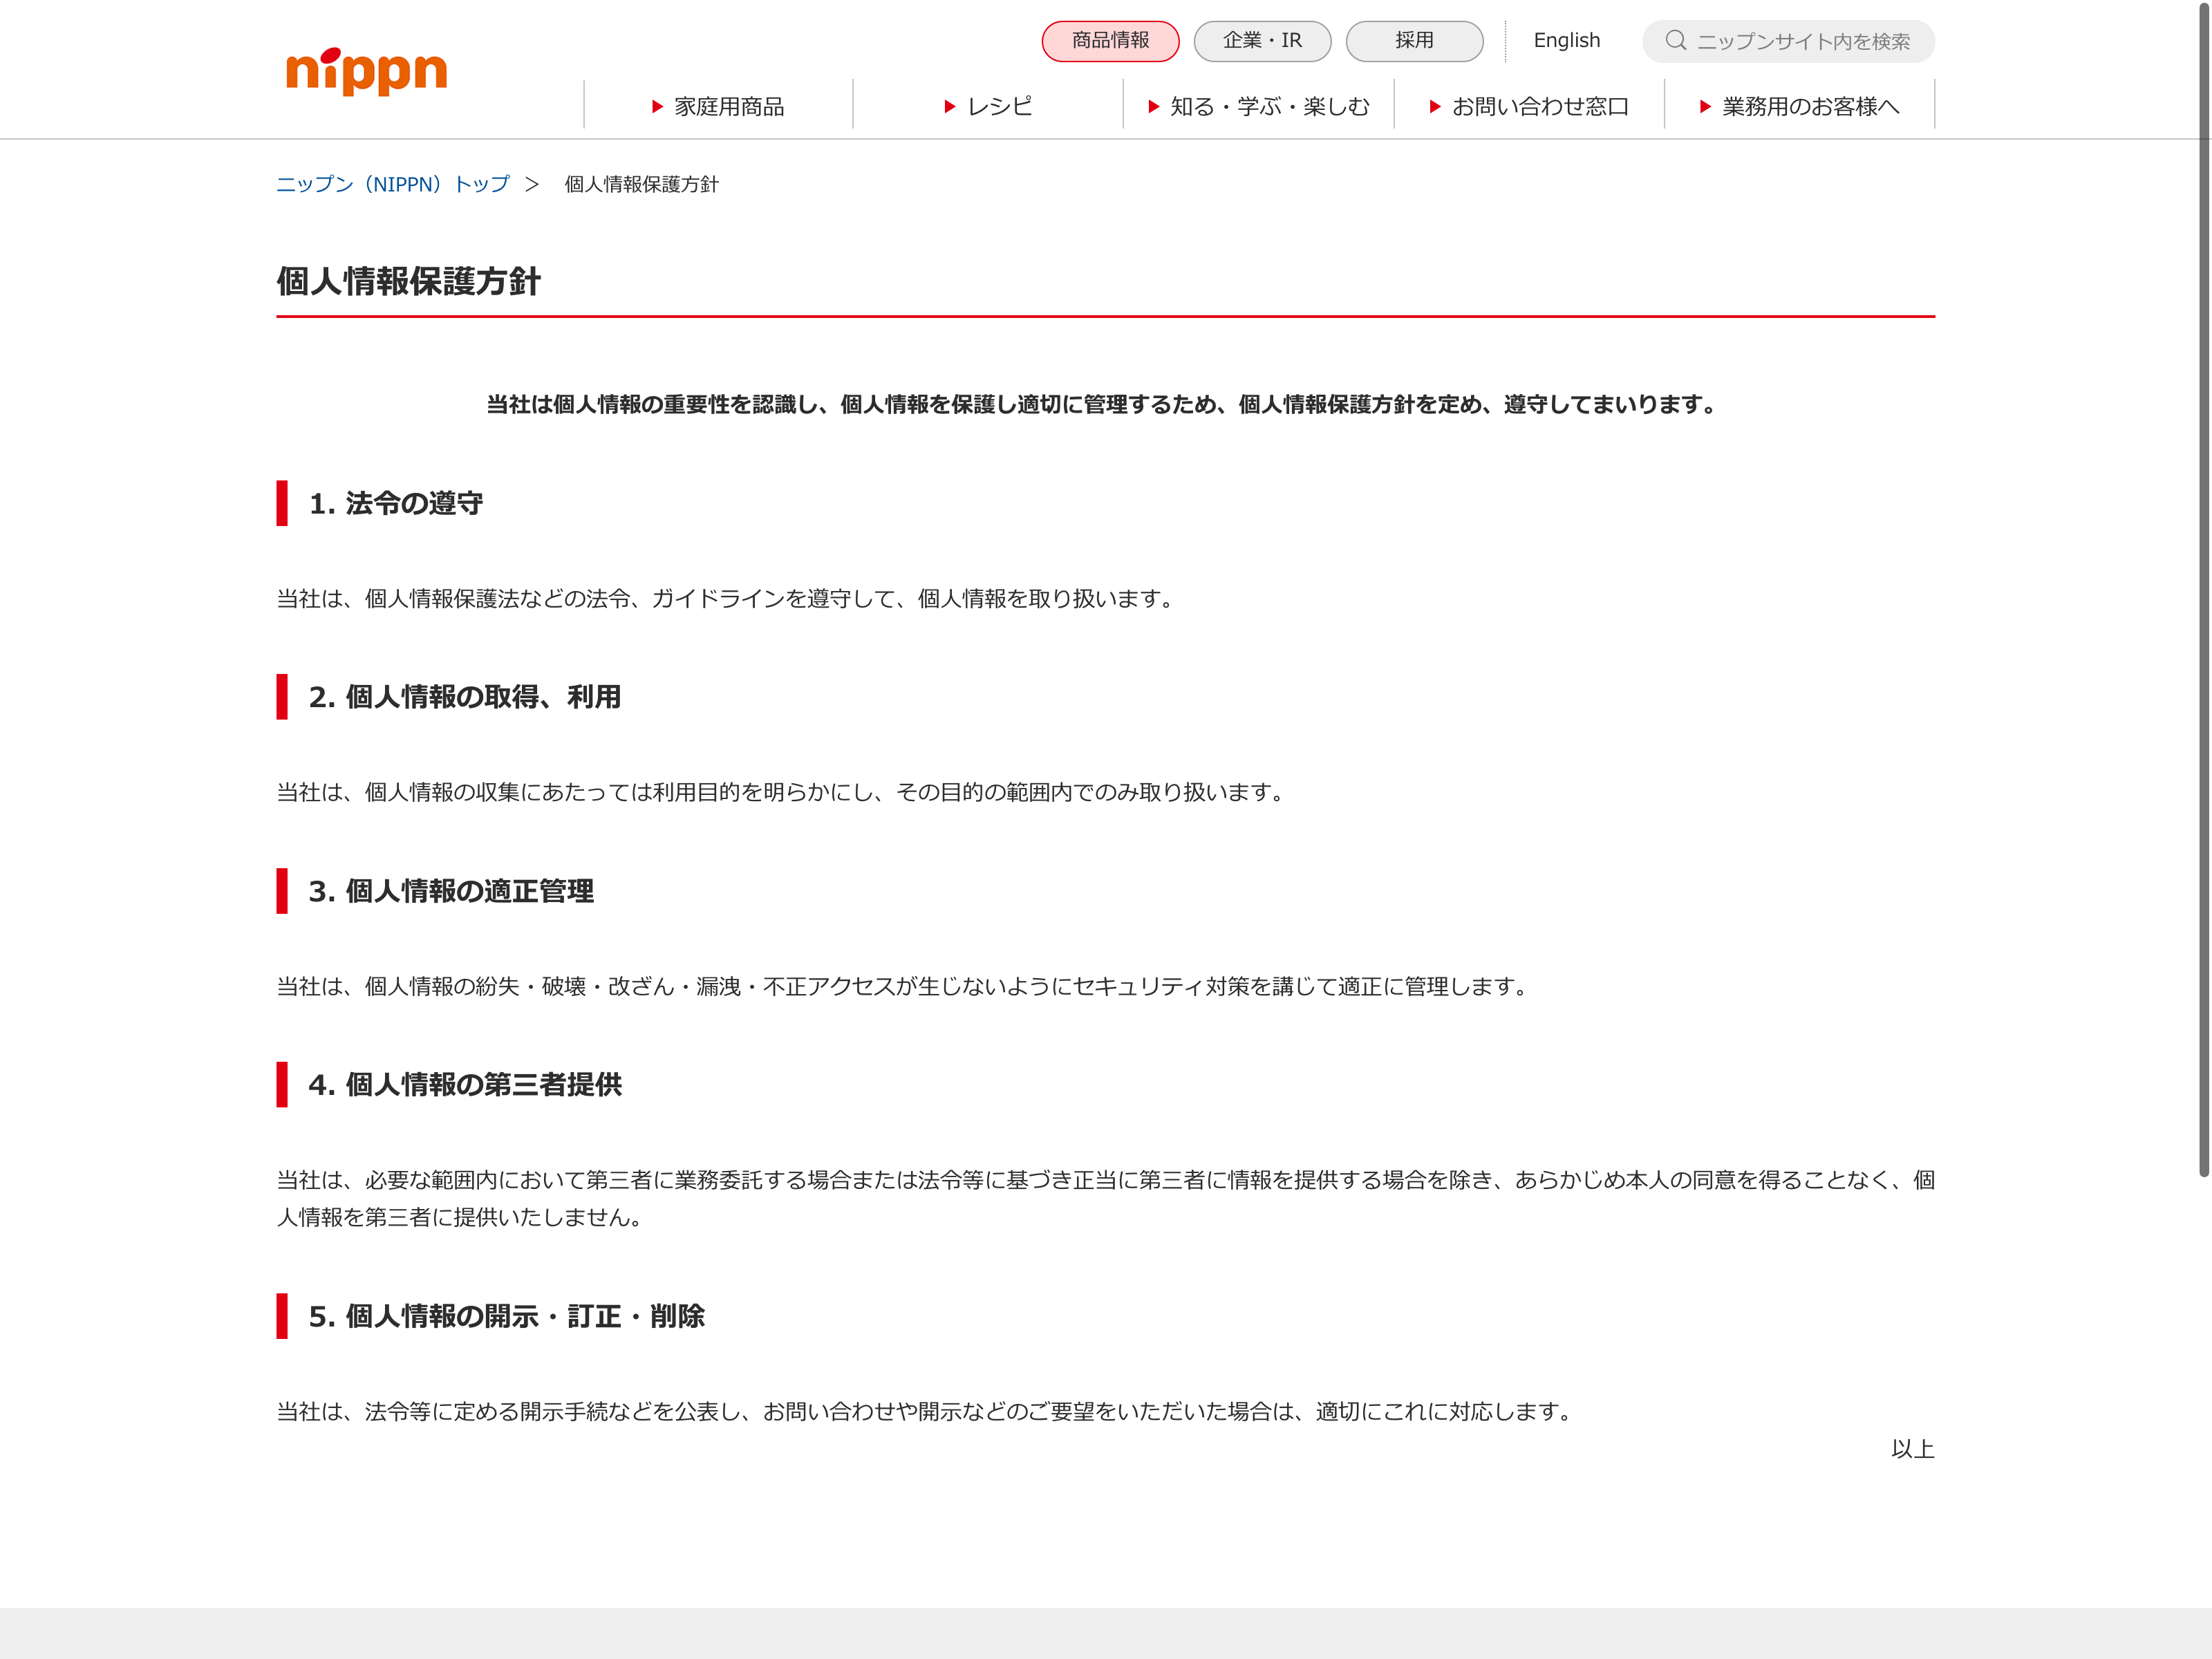Click ニップン（NIPPN）トップ breadcrumb link
The image size is (2212, 1659).
[x=392, y=184]
